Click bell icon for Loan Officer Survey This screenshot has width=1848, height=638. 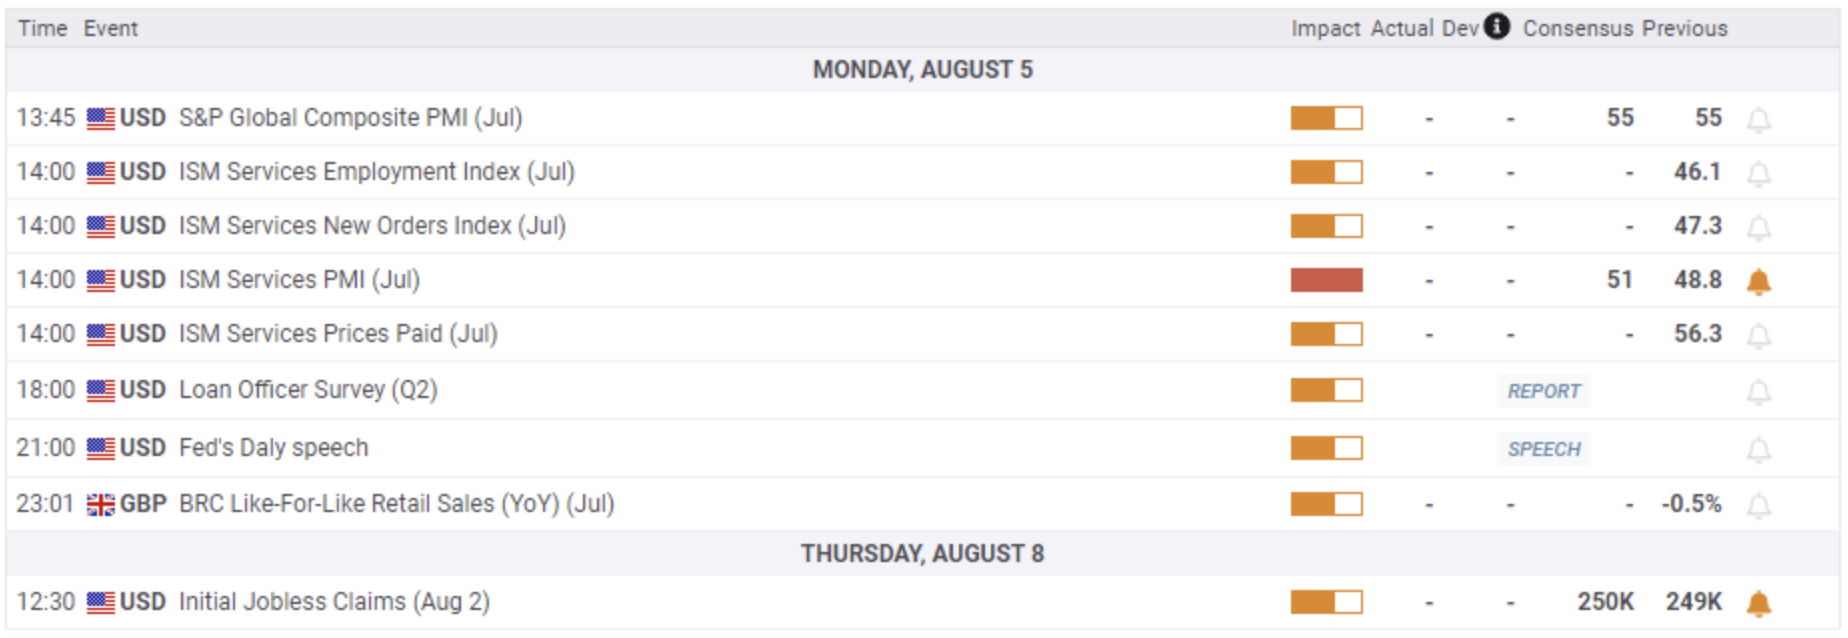[x=1759, y=392]
